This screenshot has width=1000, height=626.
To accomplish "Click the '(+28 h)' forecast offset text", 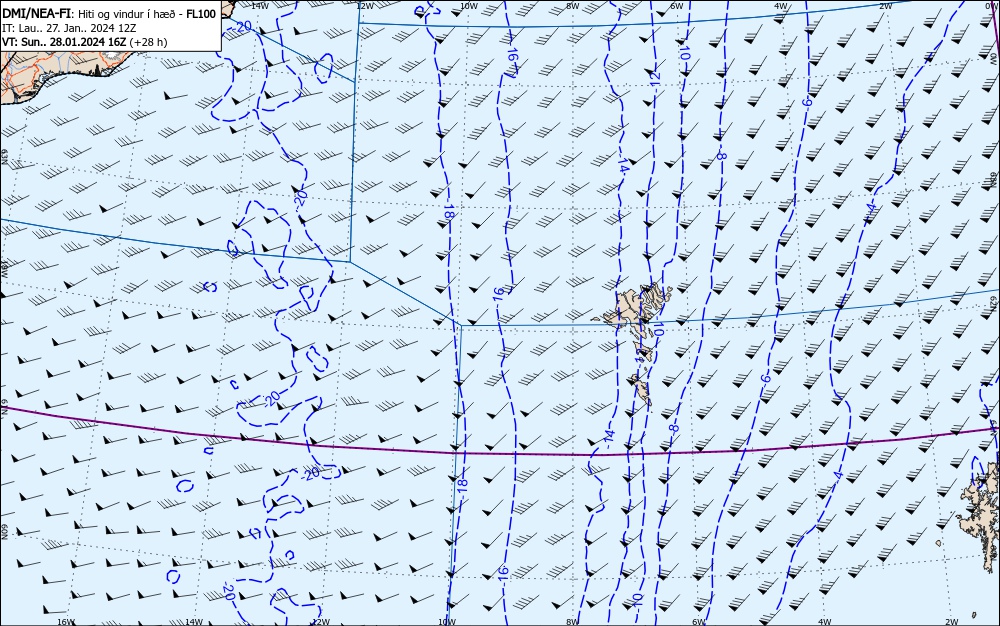I will 148,42.
